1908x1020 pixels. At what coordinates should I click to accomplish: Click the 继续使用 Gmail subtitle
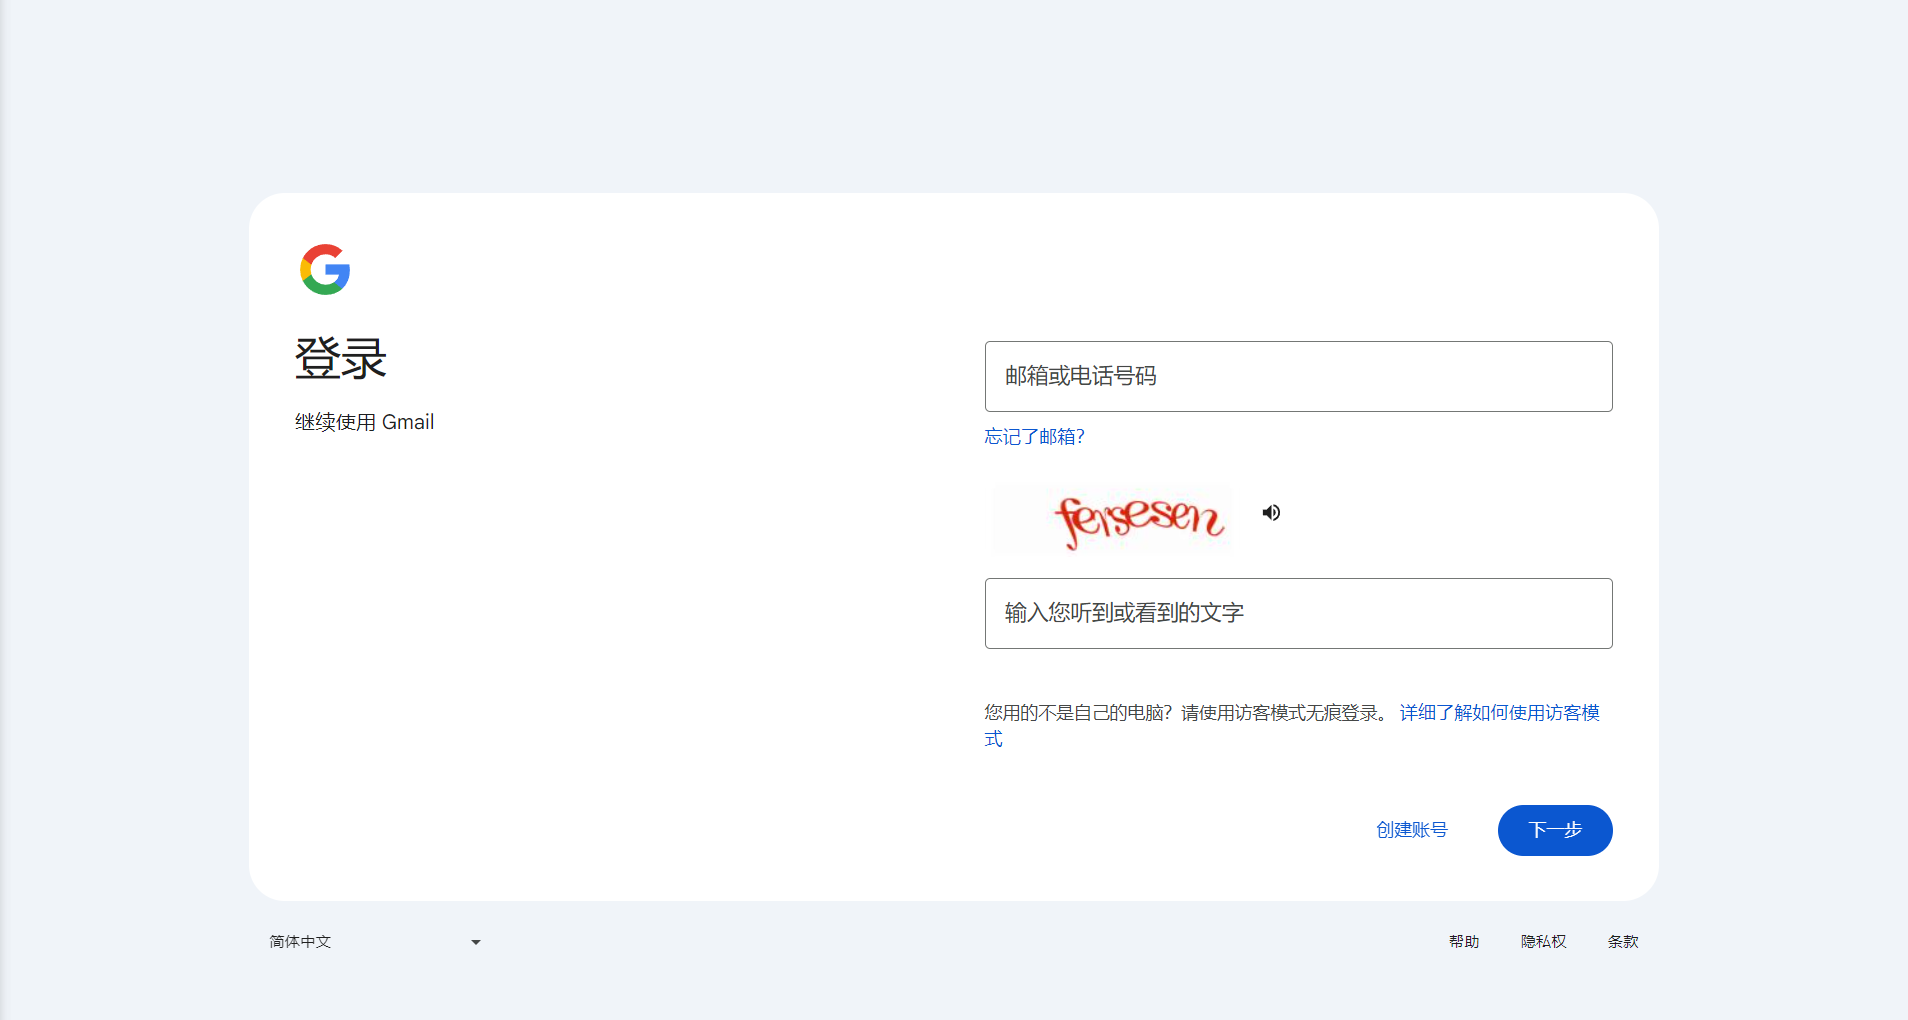pos(364,421)
